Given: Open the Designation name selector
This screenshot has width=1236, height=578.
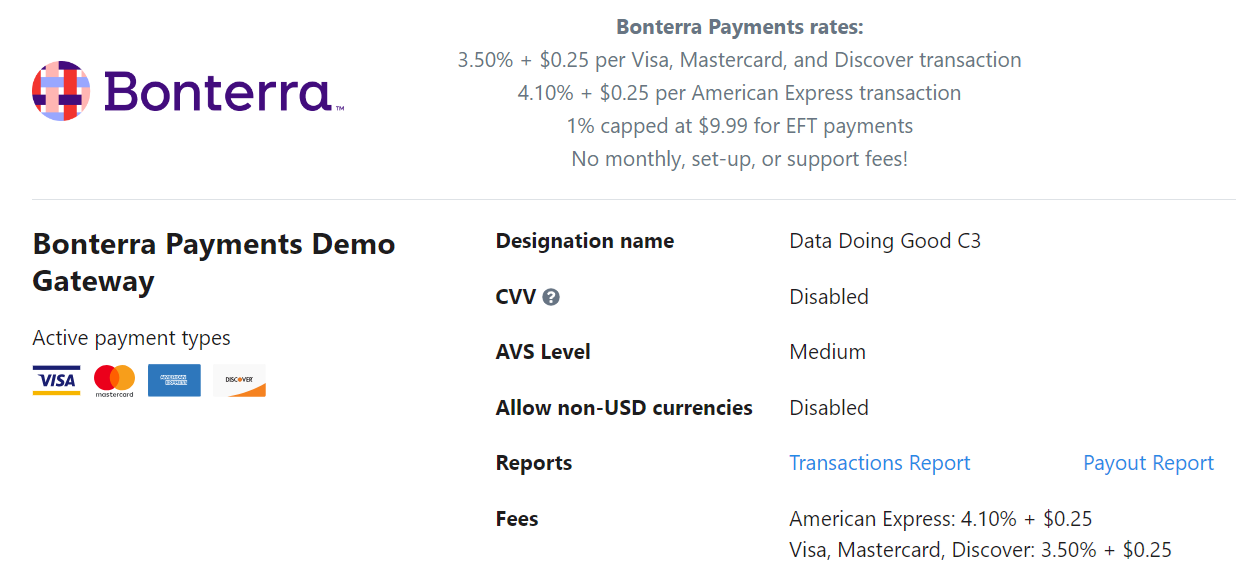Looking at the screenshot, I should click(884, 241).
